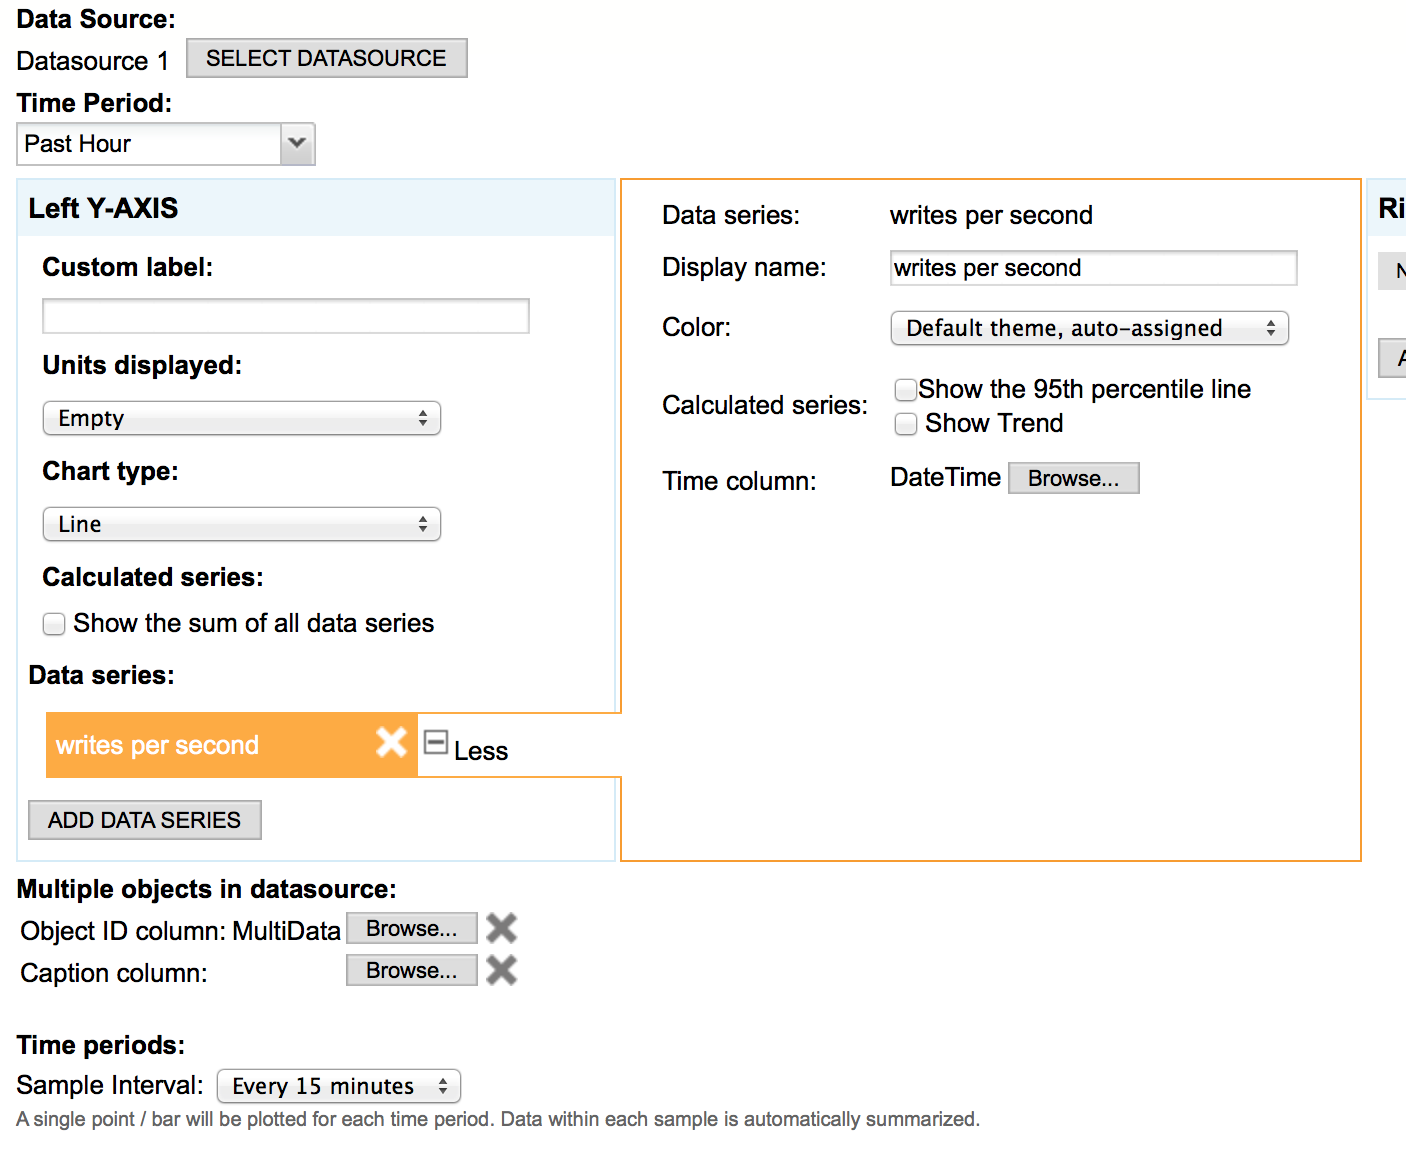Open the Sample Interval dropdown
Image resolution: width=1406 pixels, height=1172 pixels.
tap(339, 1086)
